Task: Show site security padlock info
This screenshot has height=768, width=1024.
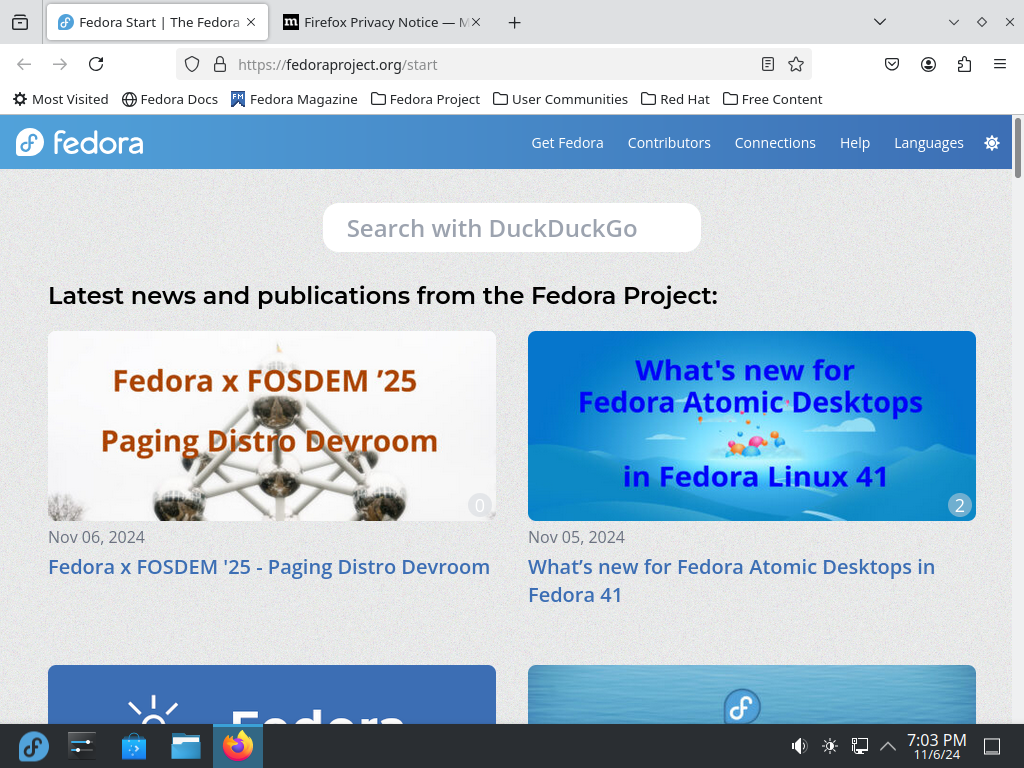Action: coord(220,64)
